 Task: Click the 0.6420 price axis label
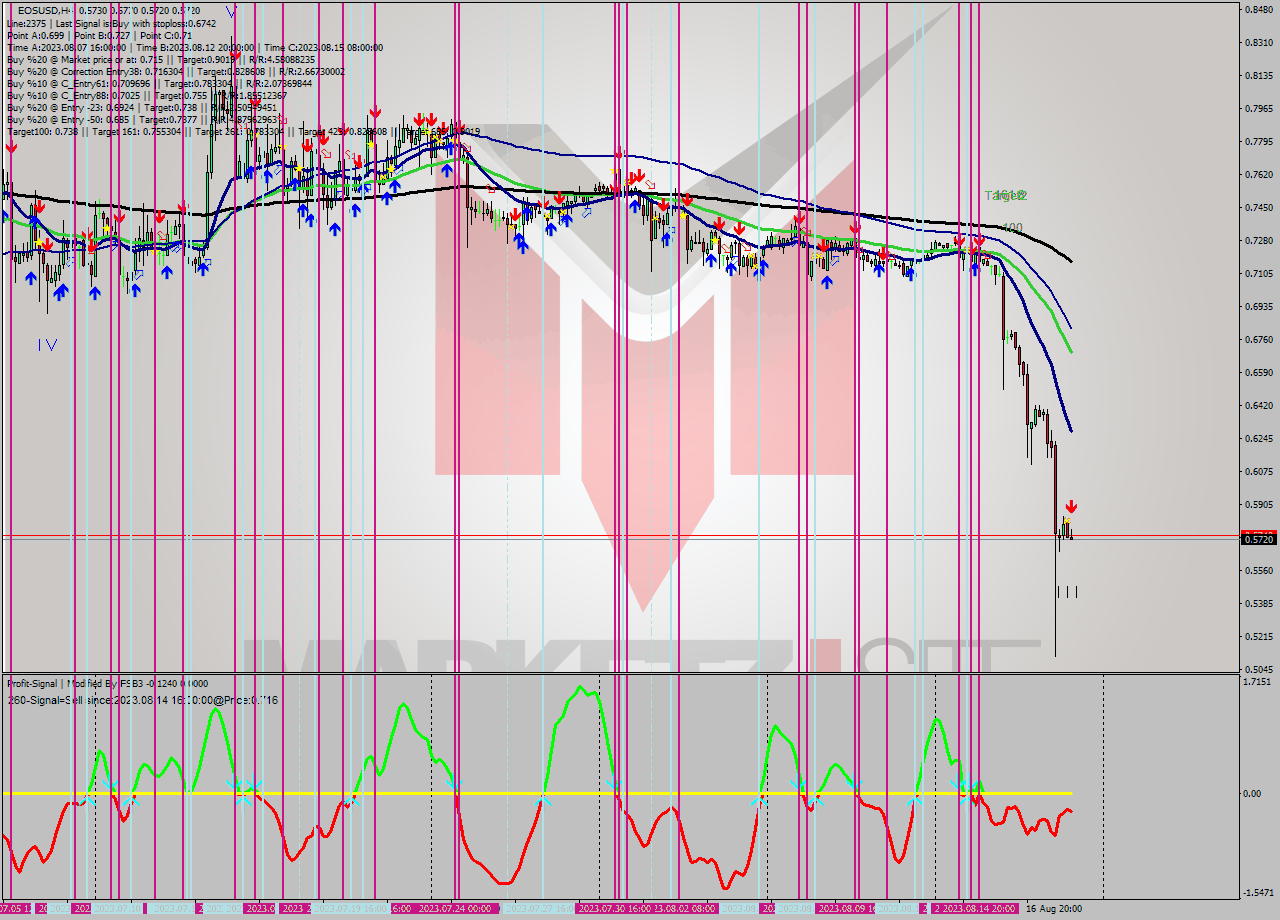coord(1259,406)
